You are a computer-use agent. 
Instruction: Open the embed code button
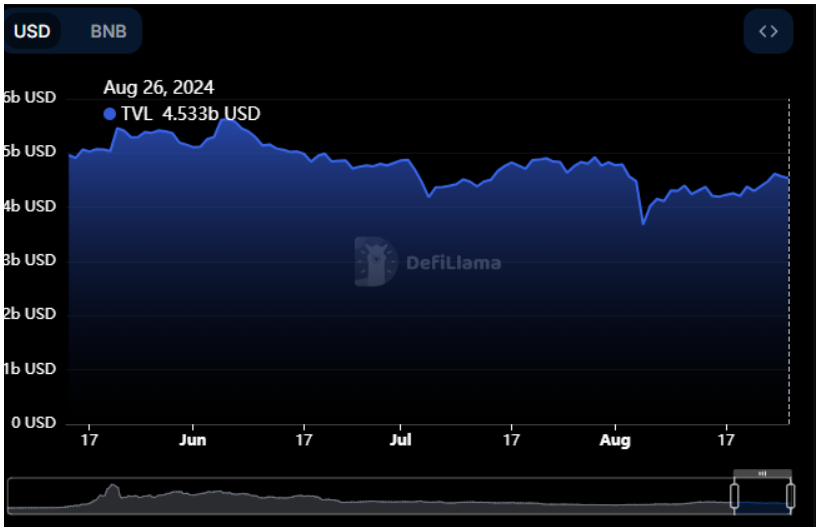[x=768, y=31]
